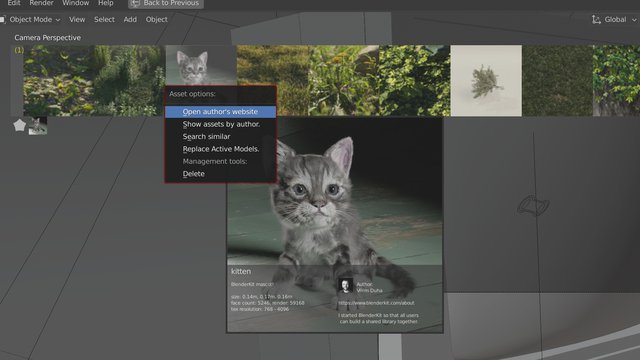Click the Object Mode icon in header
This screenshot has height=360, width=640.
[x=2, y=20]
